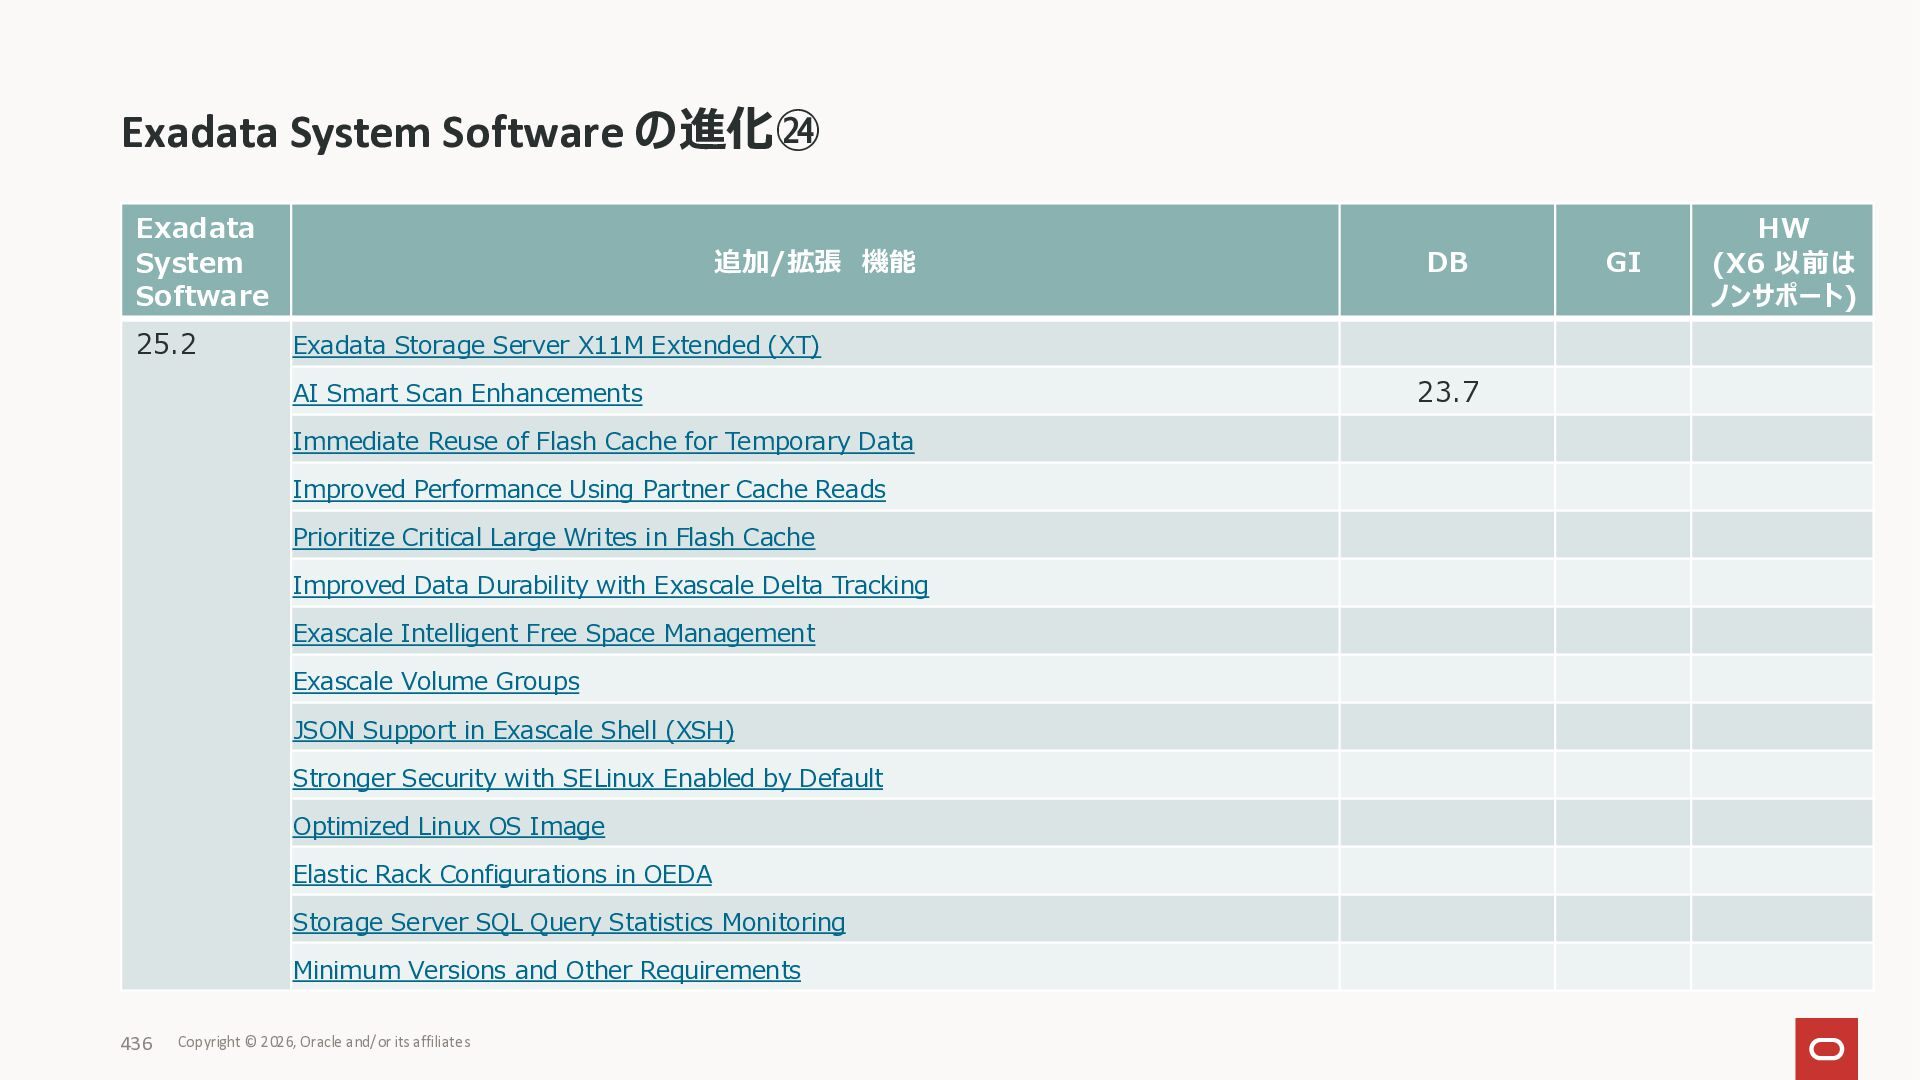Click the Oracle logo icon

click(1826, 1048)
